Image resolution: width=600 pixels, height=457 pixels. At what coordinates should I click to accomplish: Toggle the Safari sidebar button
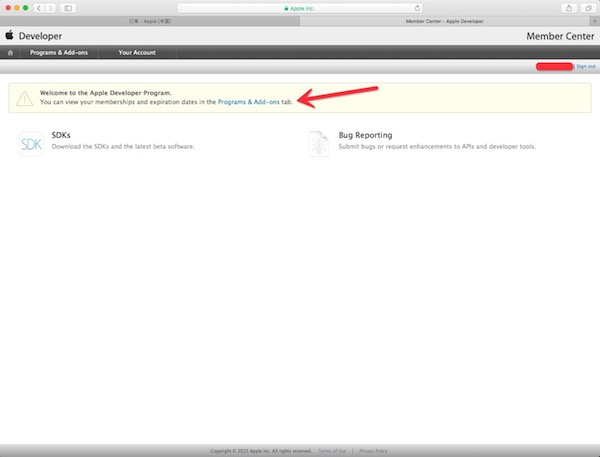click(68, 7)
